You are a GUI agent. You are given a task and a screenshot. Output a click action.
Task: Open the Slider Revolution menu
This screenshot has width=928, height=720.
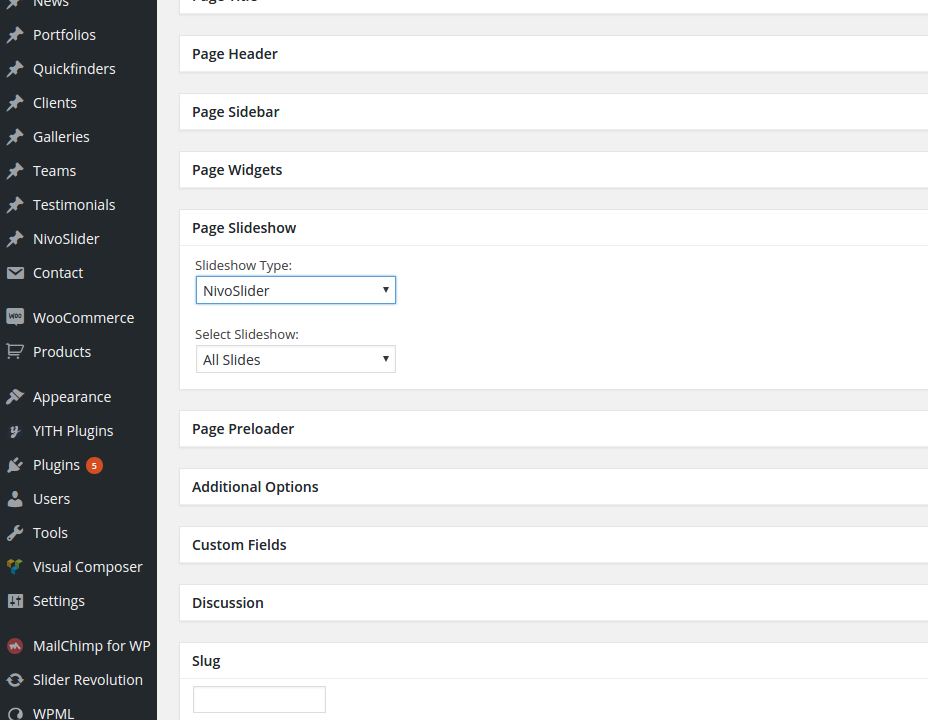tap(87, 680)
